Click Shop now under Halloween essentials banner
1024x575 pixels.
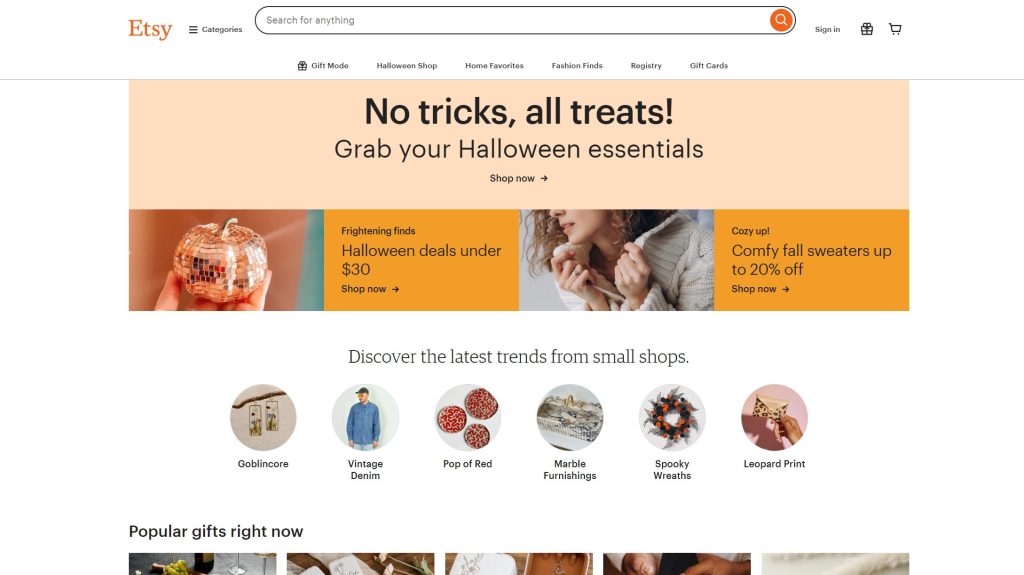[x=519, y=178]
